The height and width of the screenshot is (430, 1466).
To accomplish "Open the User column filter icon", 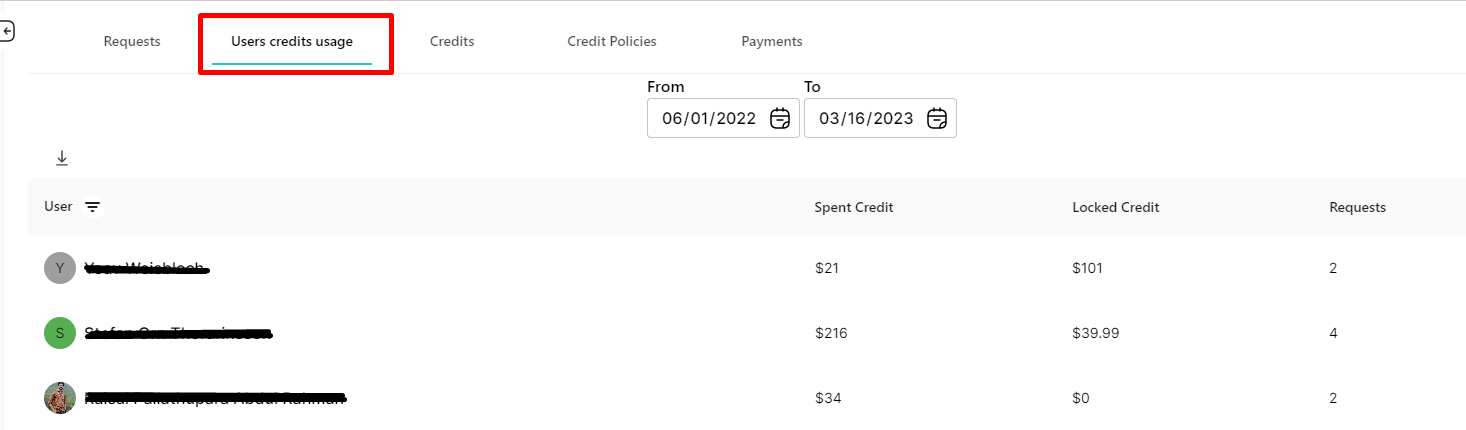I will pos(92,207).
